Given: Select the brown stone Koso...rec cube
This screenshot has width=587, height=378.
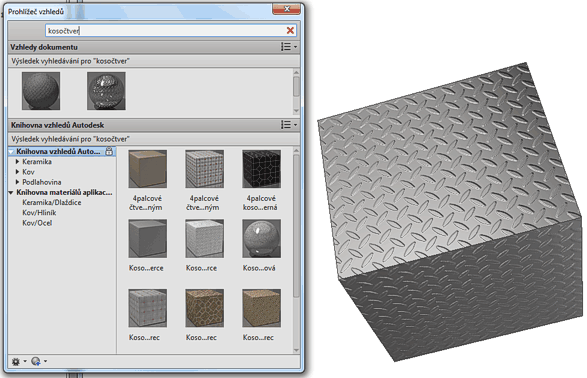Looking at the screenshot, I should (204, 308).
